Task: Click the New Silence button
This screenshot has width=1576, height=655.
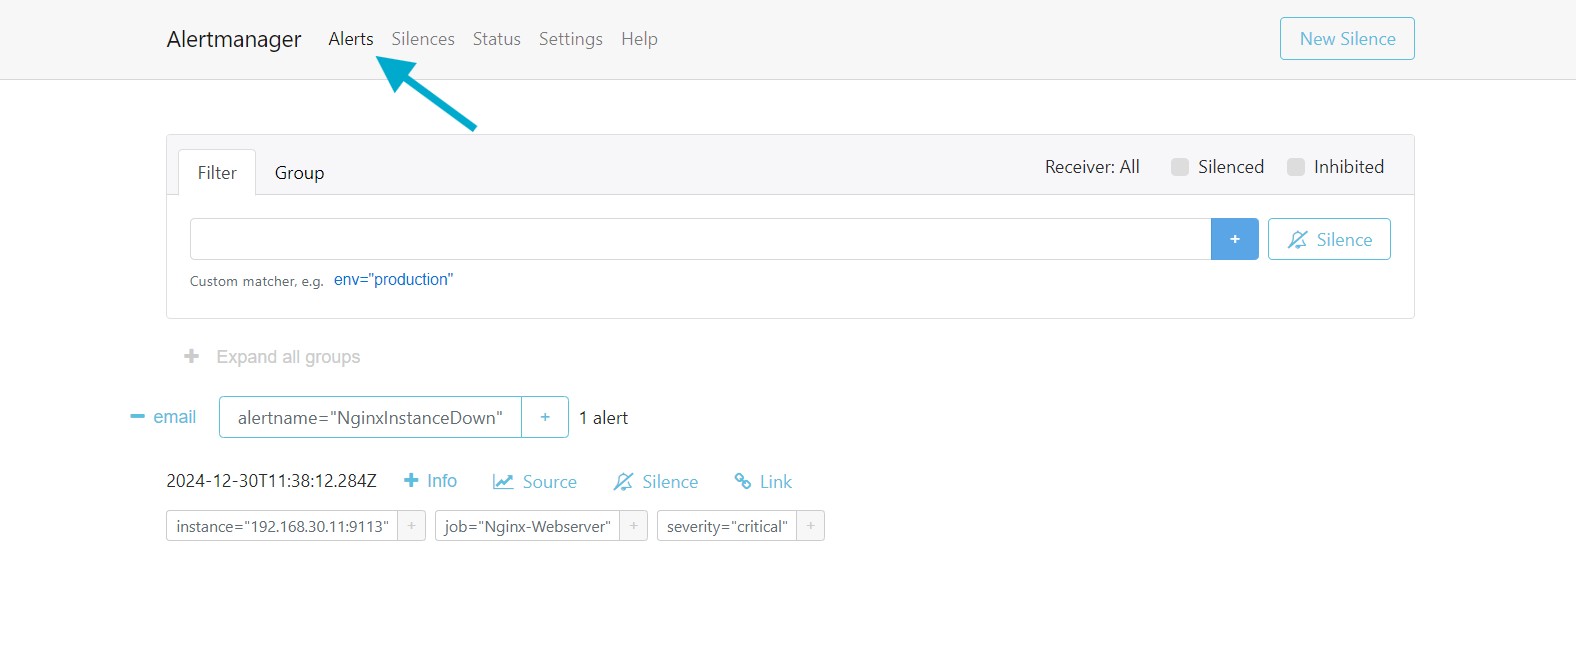Action: [x=1346, y=39]
